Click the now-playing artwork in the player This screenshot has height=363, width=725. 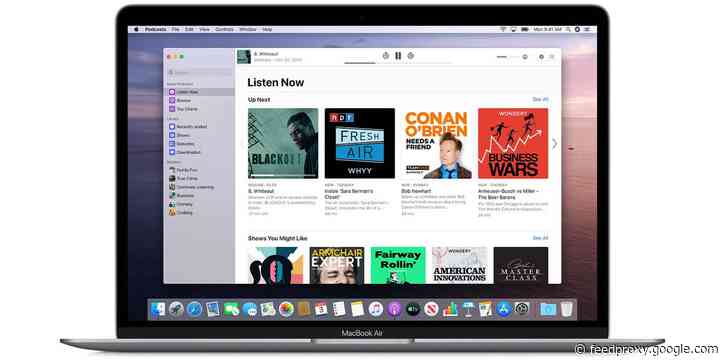(x=244, y=56)
